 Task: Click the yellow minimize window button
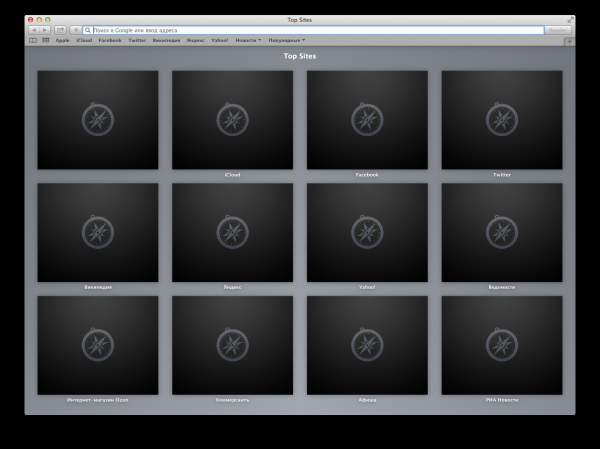(39, 20)
